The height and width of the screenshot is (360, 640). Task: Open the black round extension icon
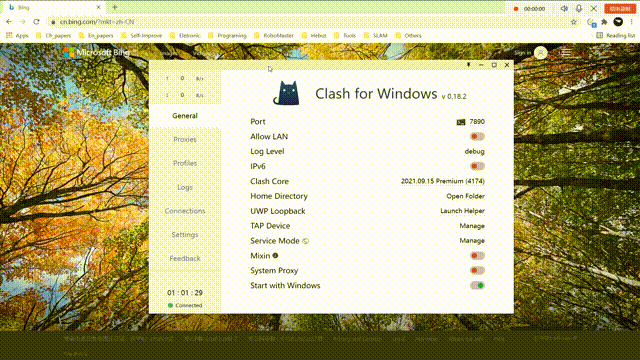pos(618,22)
